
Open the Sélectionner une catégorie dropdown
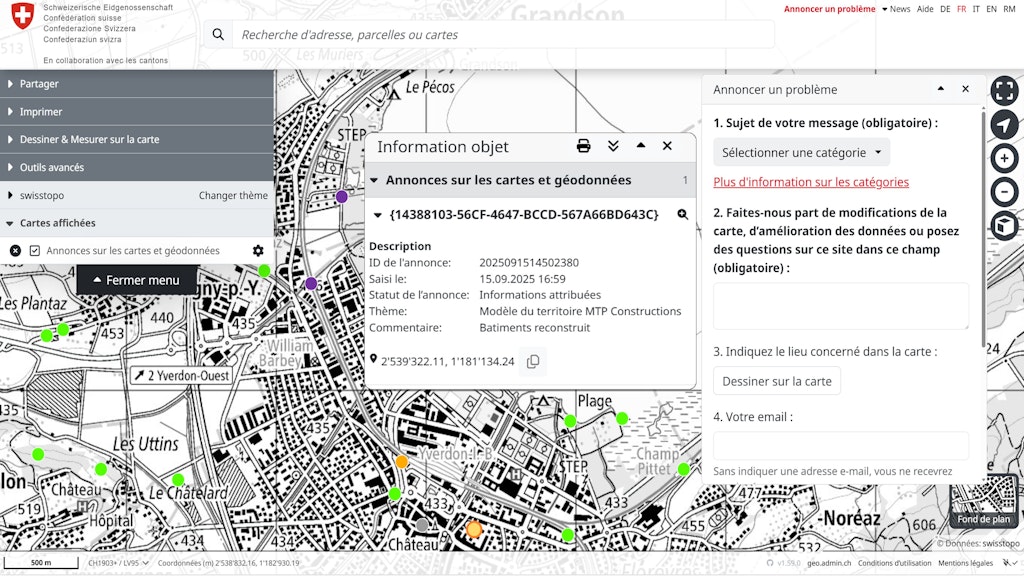click(800, 152)
